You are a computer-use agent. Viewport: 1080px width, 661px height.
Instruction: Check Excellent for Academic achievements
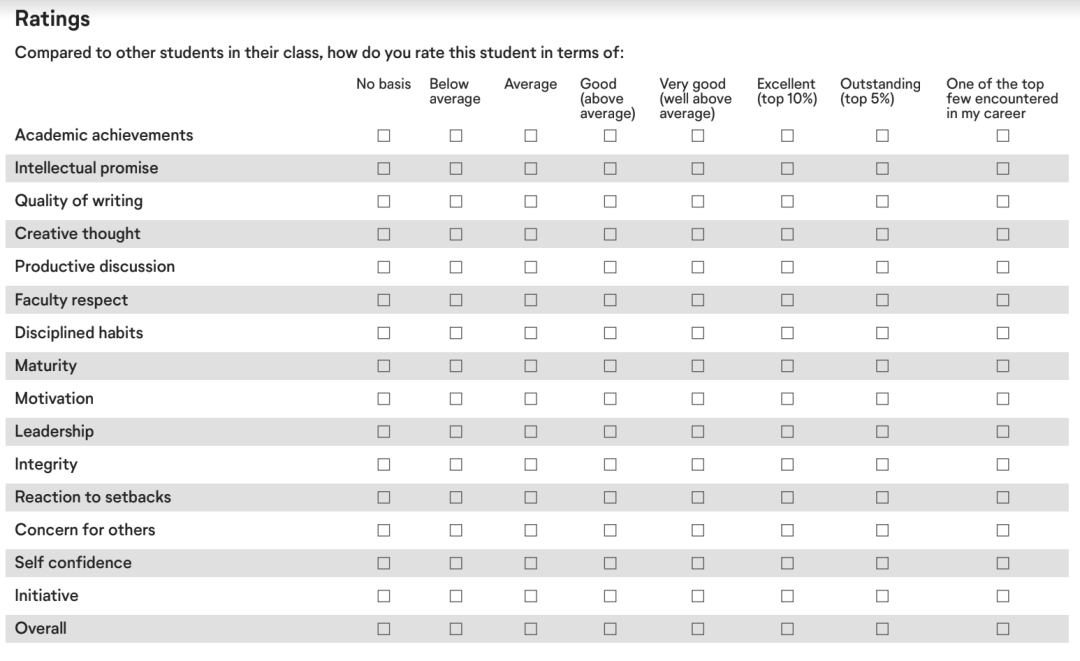pos(787,136)
